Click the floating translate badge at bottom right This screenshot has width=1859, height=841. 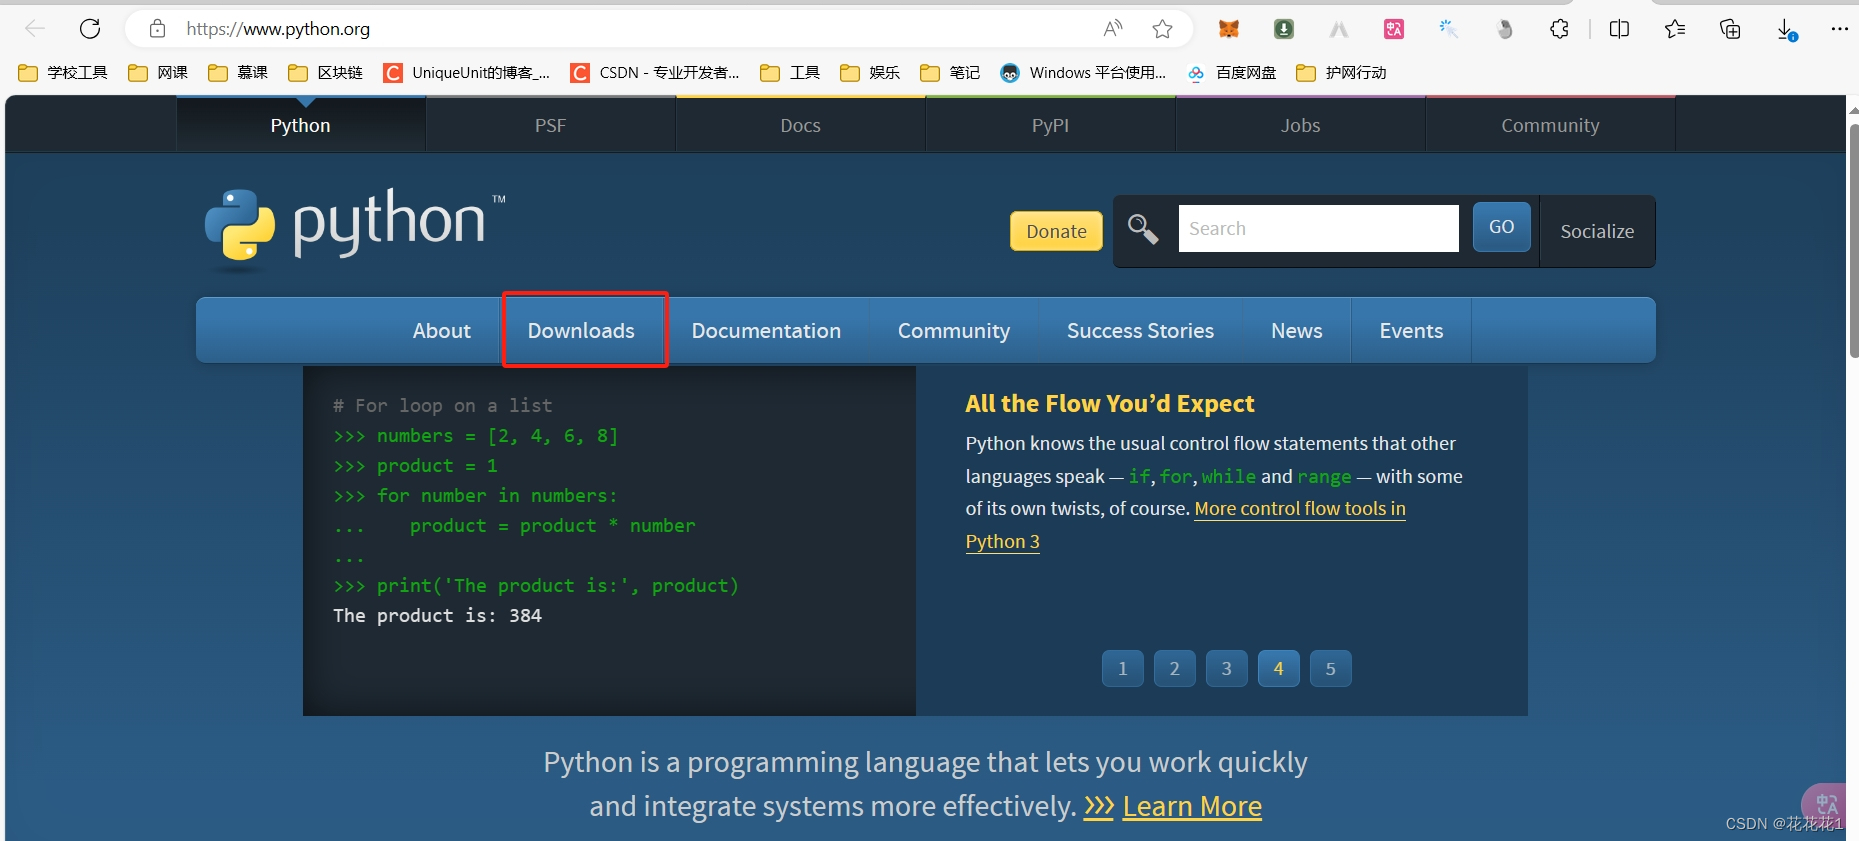click(1826, 804)
